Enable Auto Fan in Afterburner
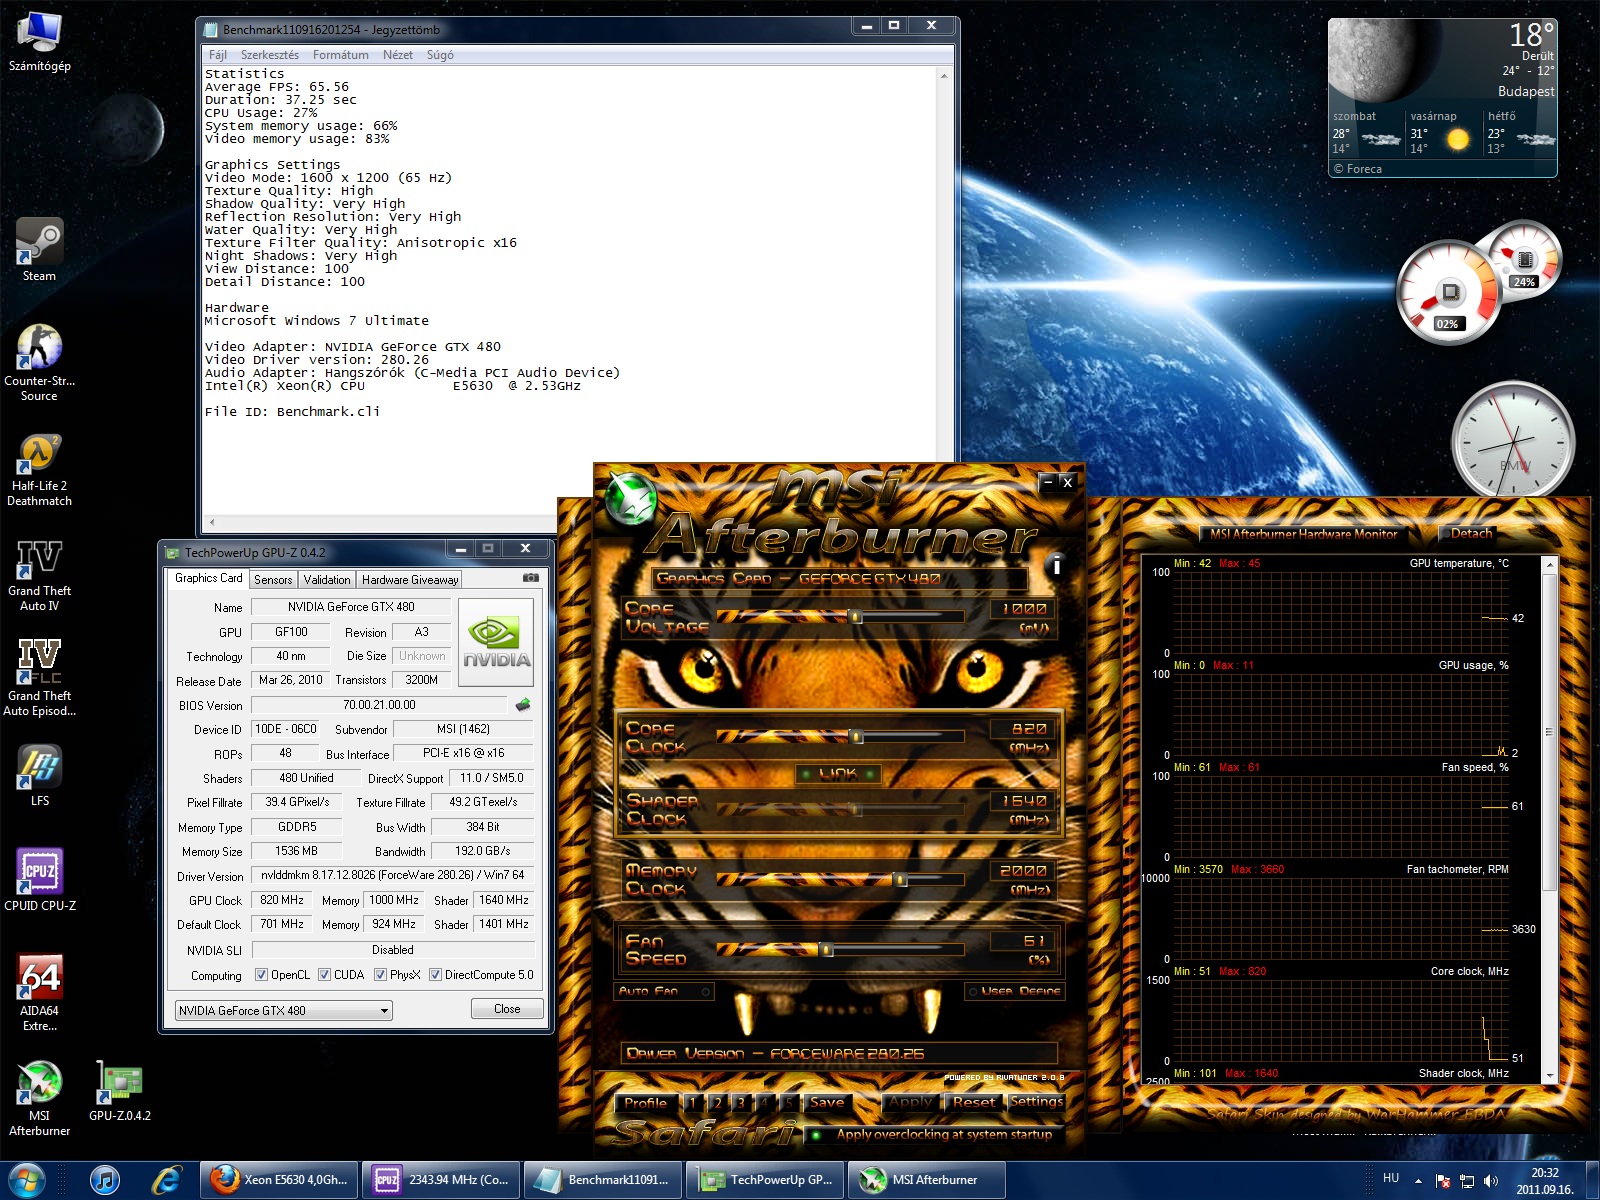Screen dimensions: 1600x1200 [665, 991]
